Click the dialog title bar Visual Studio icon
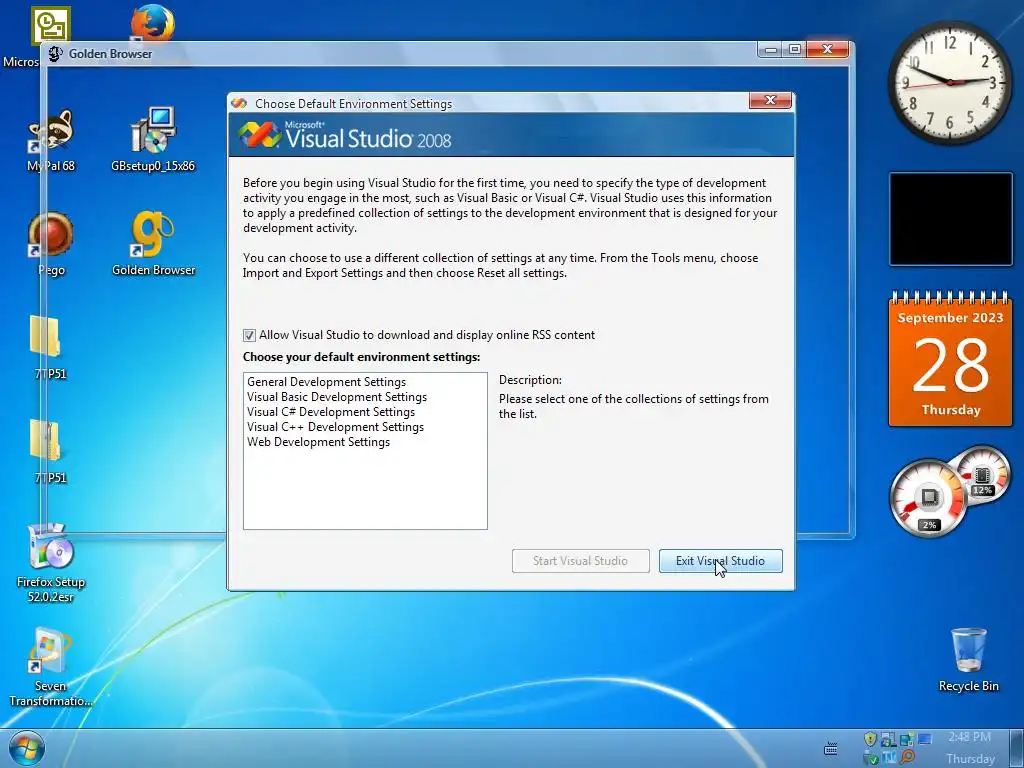Screen dimensions: 1024x768 click(239, 103)
